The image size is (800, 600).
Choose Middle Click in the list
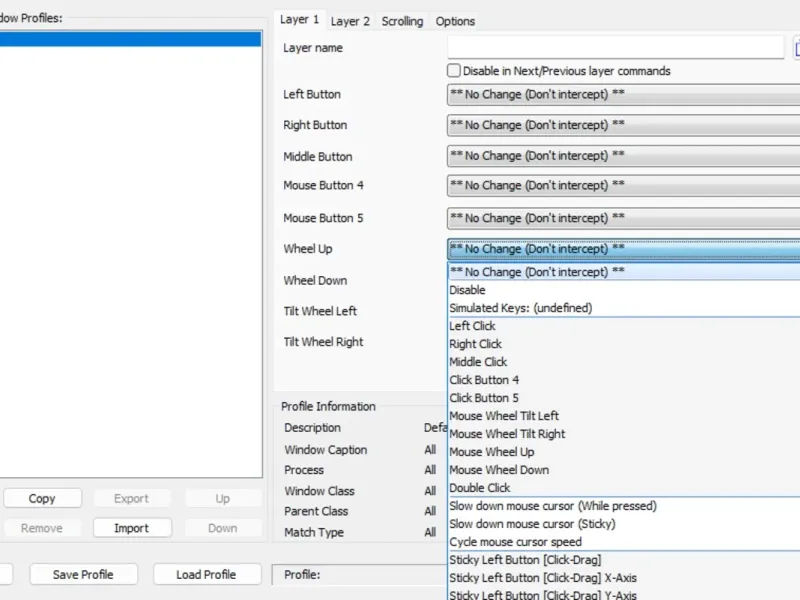tap(623, 362)
